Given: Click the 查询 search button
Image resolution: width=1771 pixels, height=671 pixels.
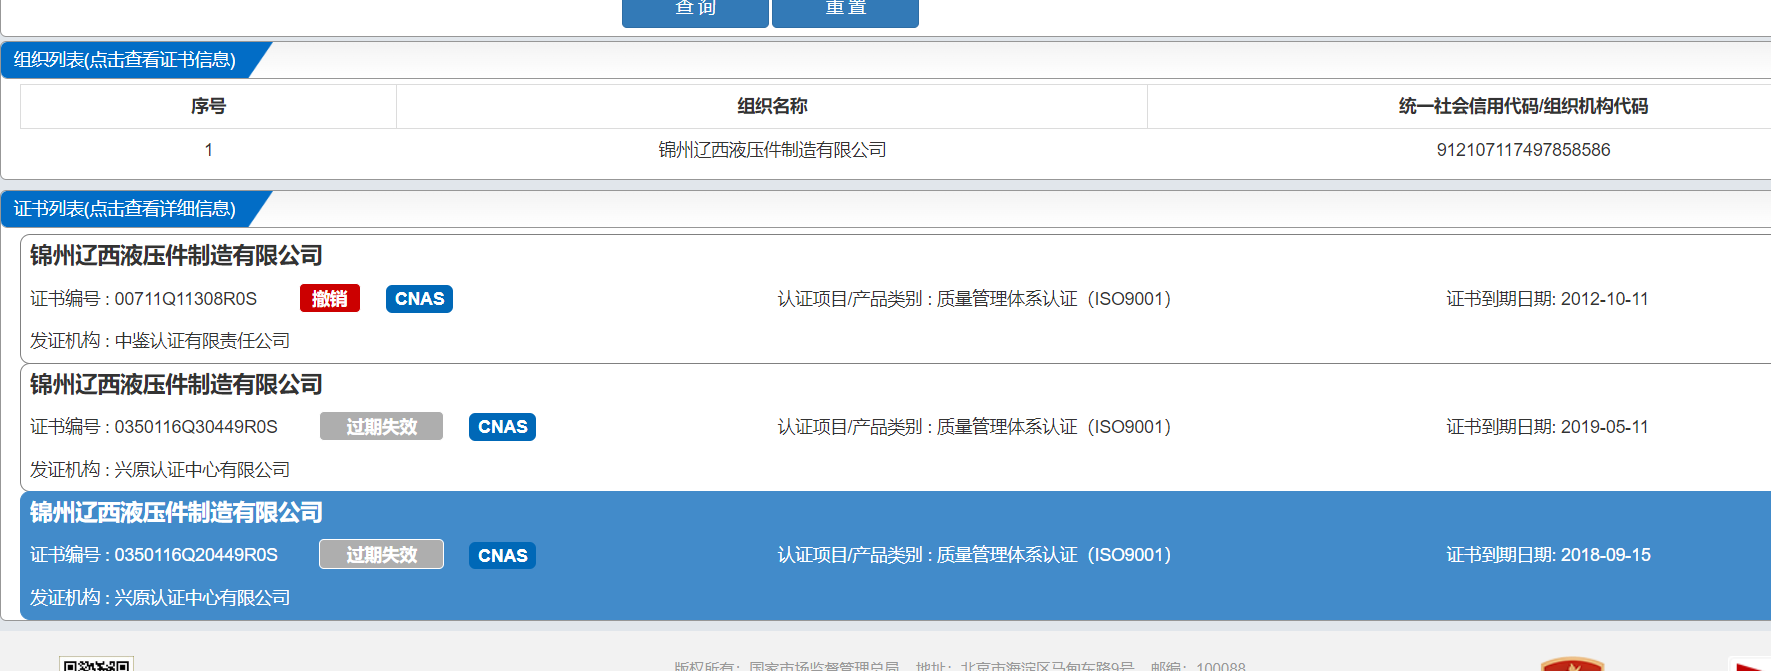Looking at the screenshot, I should click(x=695, y=12).
